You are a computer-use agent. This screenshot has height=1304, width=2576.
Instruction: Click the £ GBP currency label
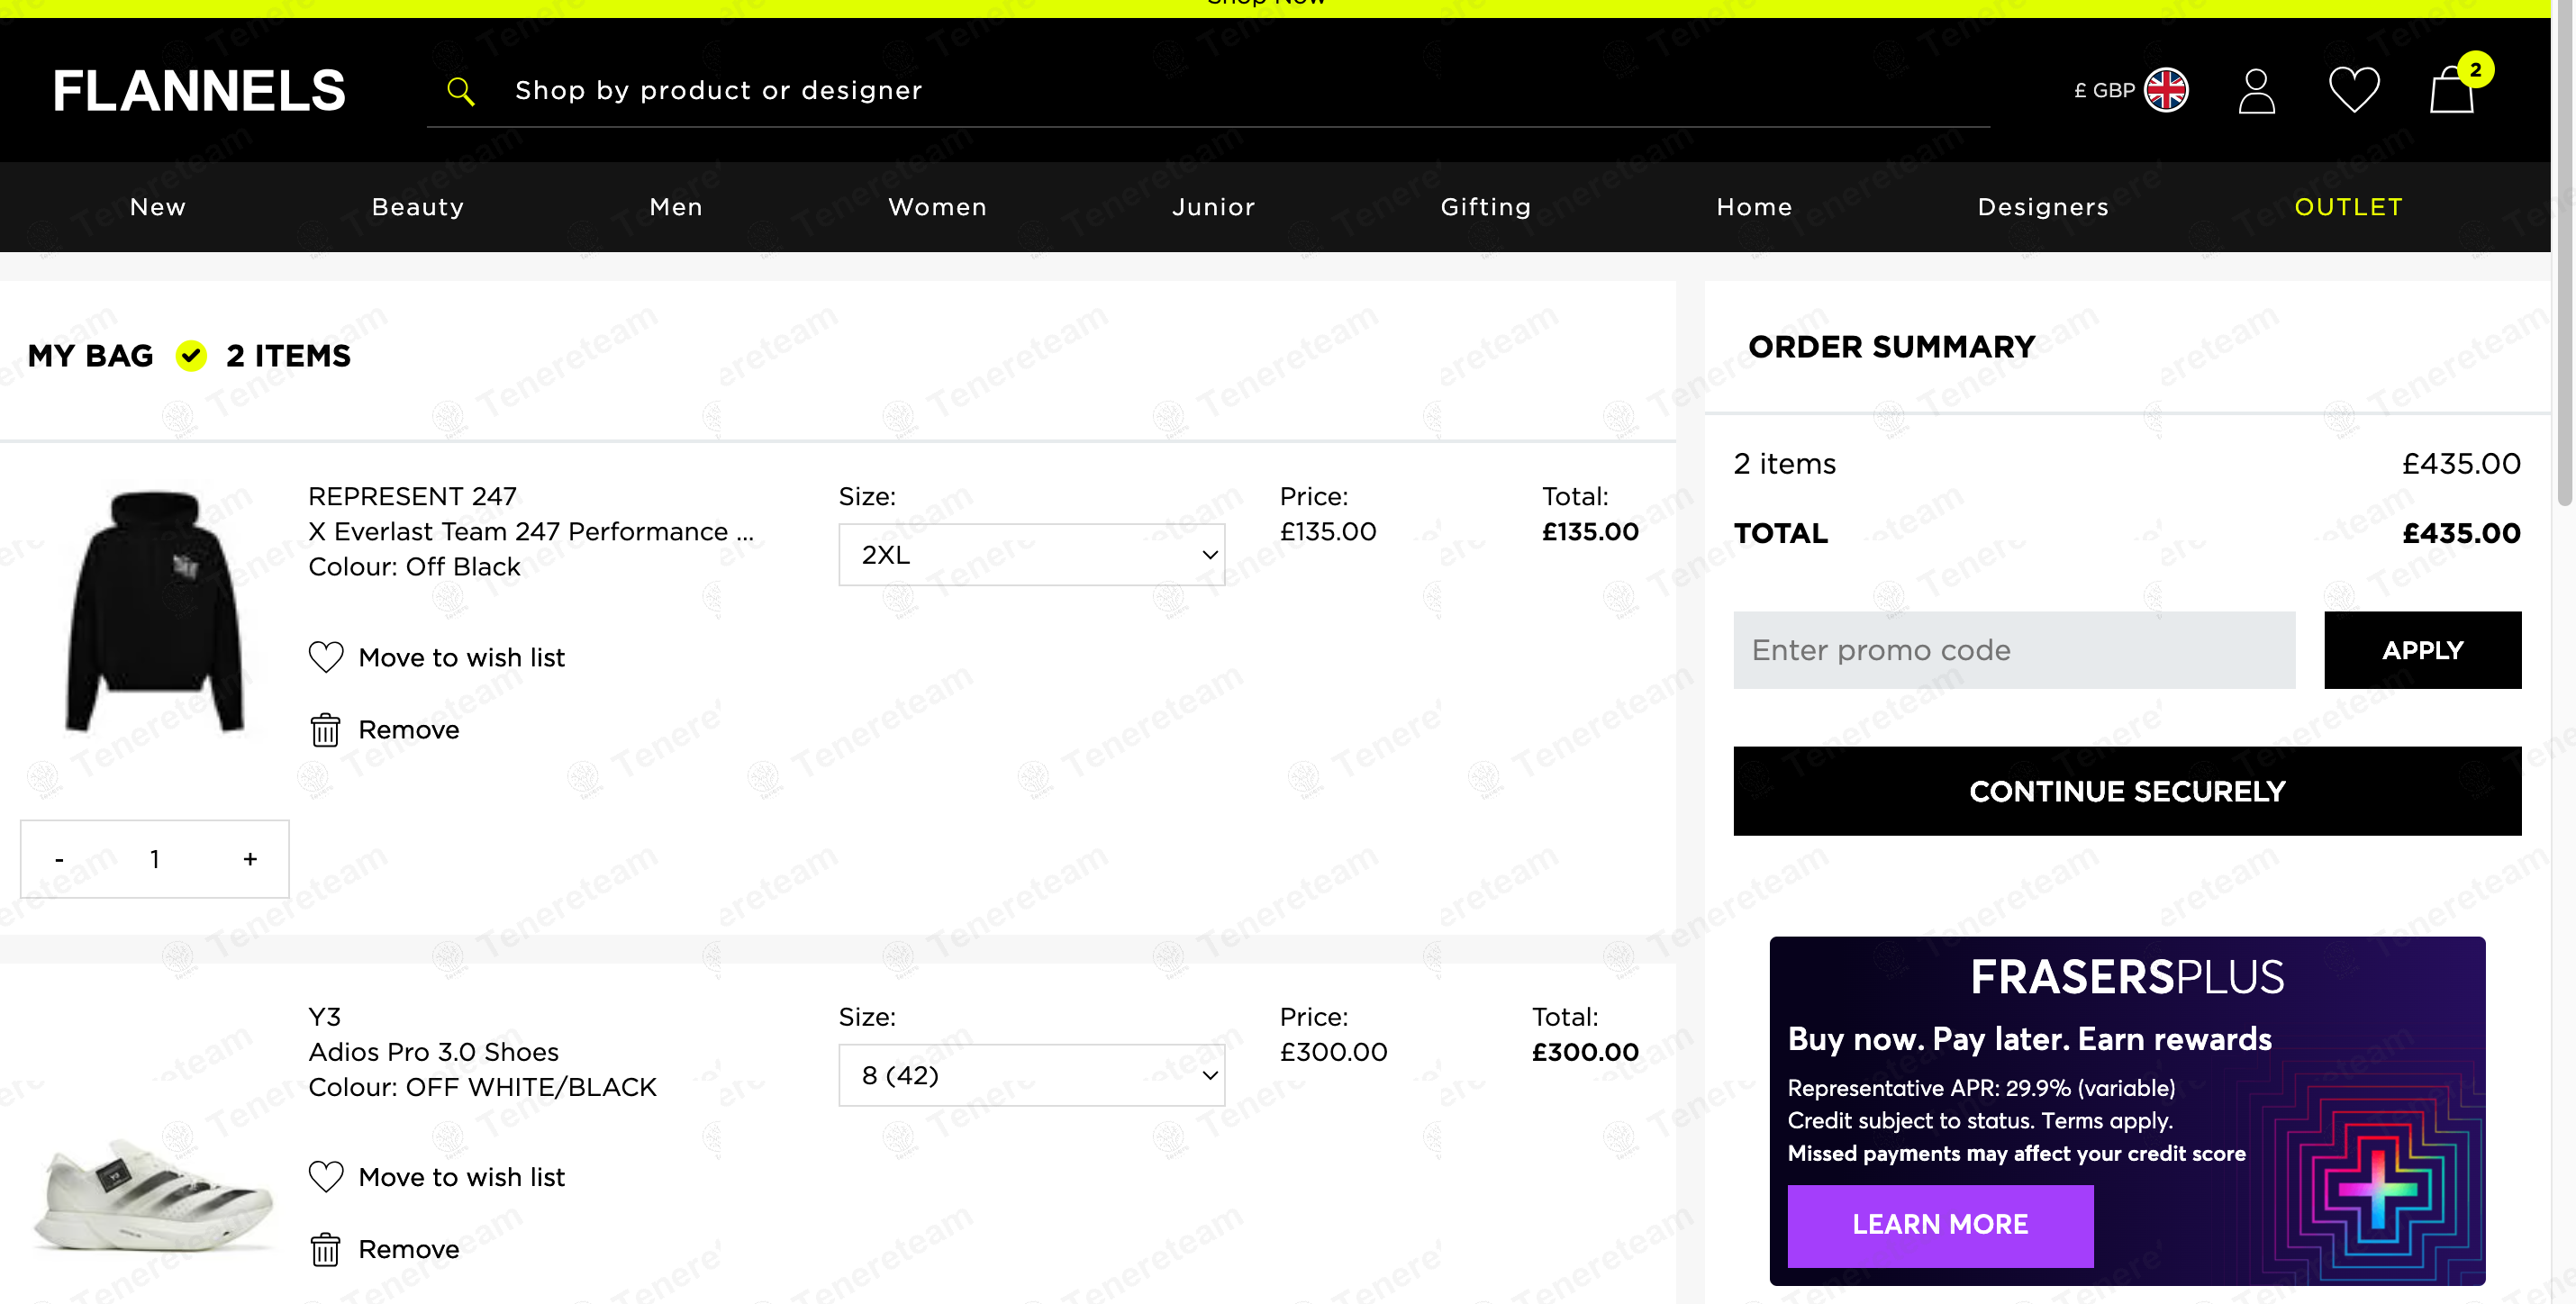(2104, 91)
